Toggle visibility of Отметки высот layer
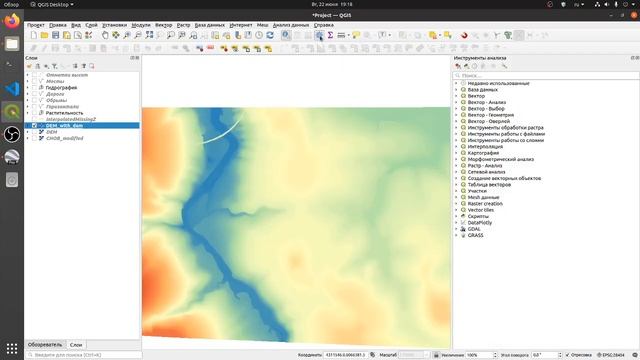 coord(35,75)
